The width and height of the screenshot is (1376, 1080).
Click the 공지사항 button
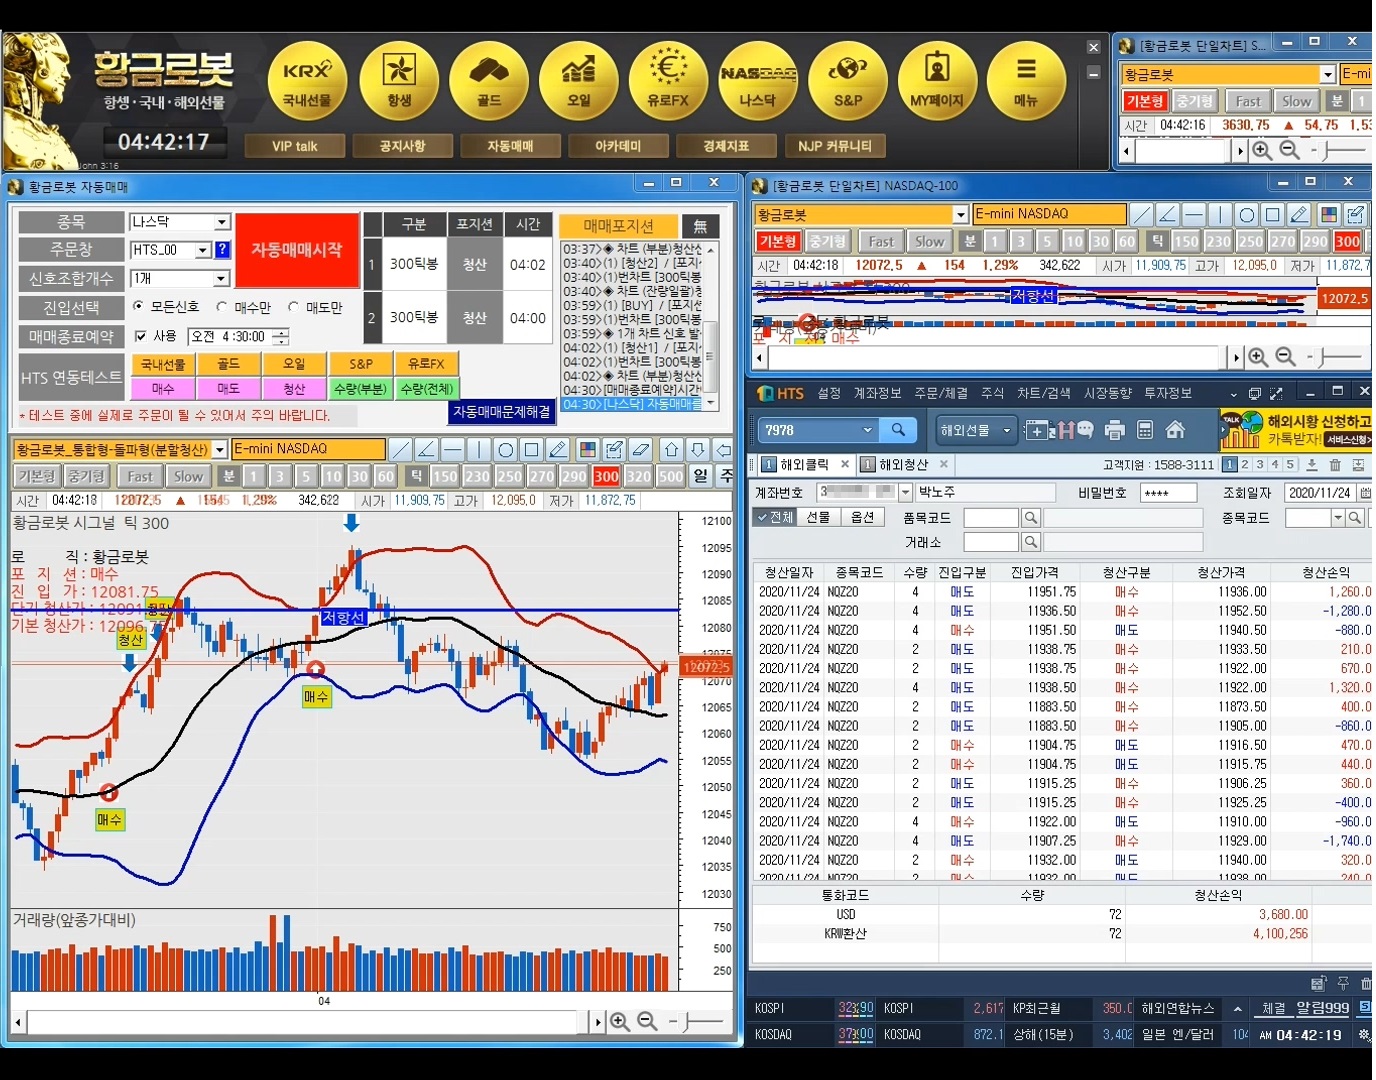point(402,146)
